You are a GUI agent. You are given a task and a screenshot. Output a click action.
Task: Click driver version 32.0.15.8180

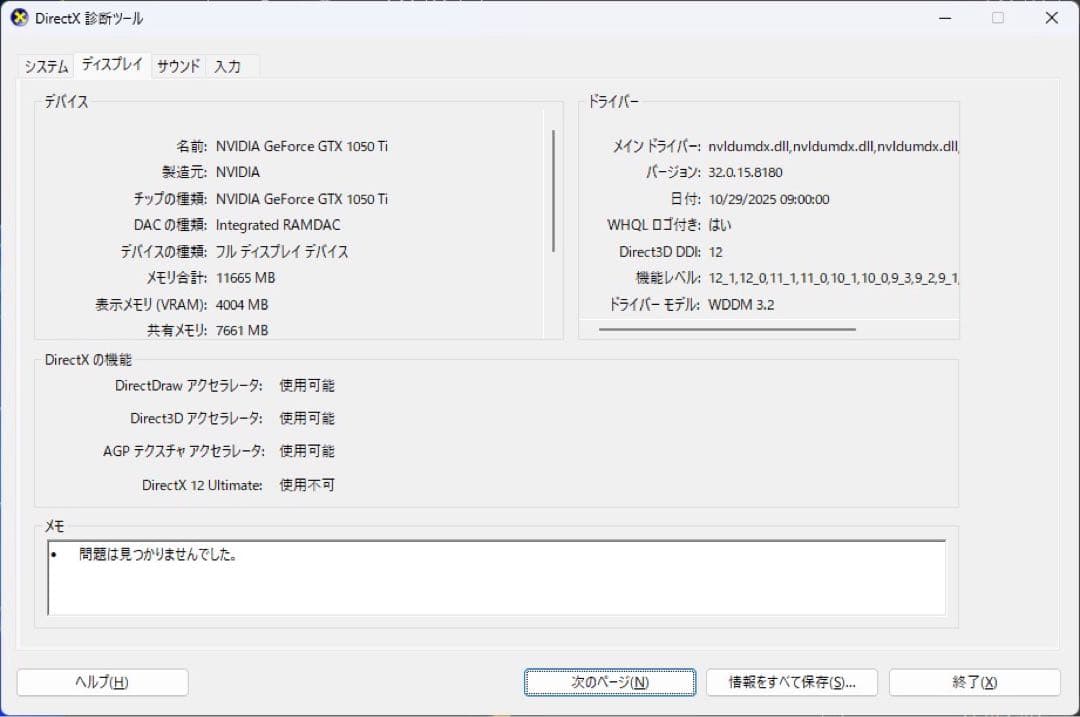[745, 172]
